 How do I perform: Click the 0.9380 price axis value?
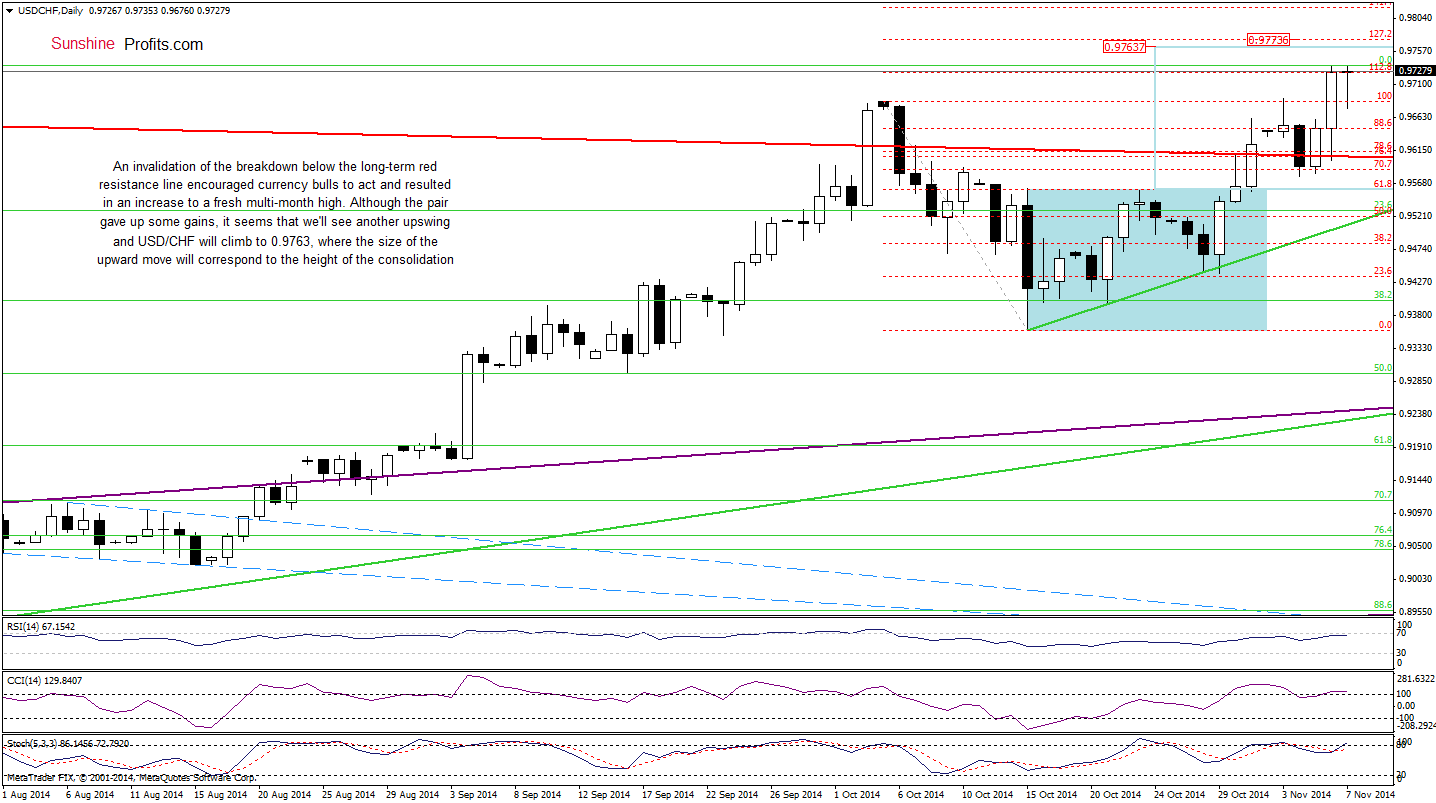(x=1416, y=315)
